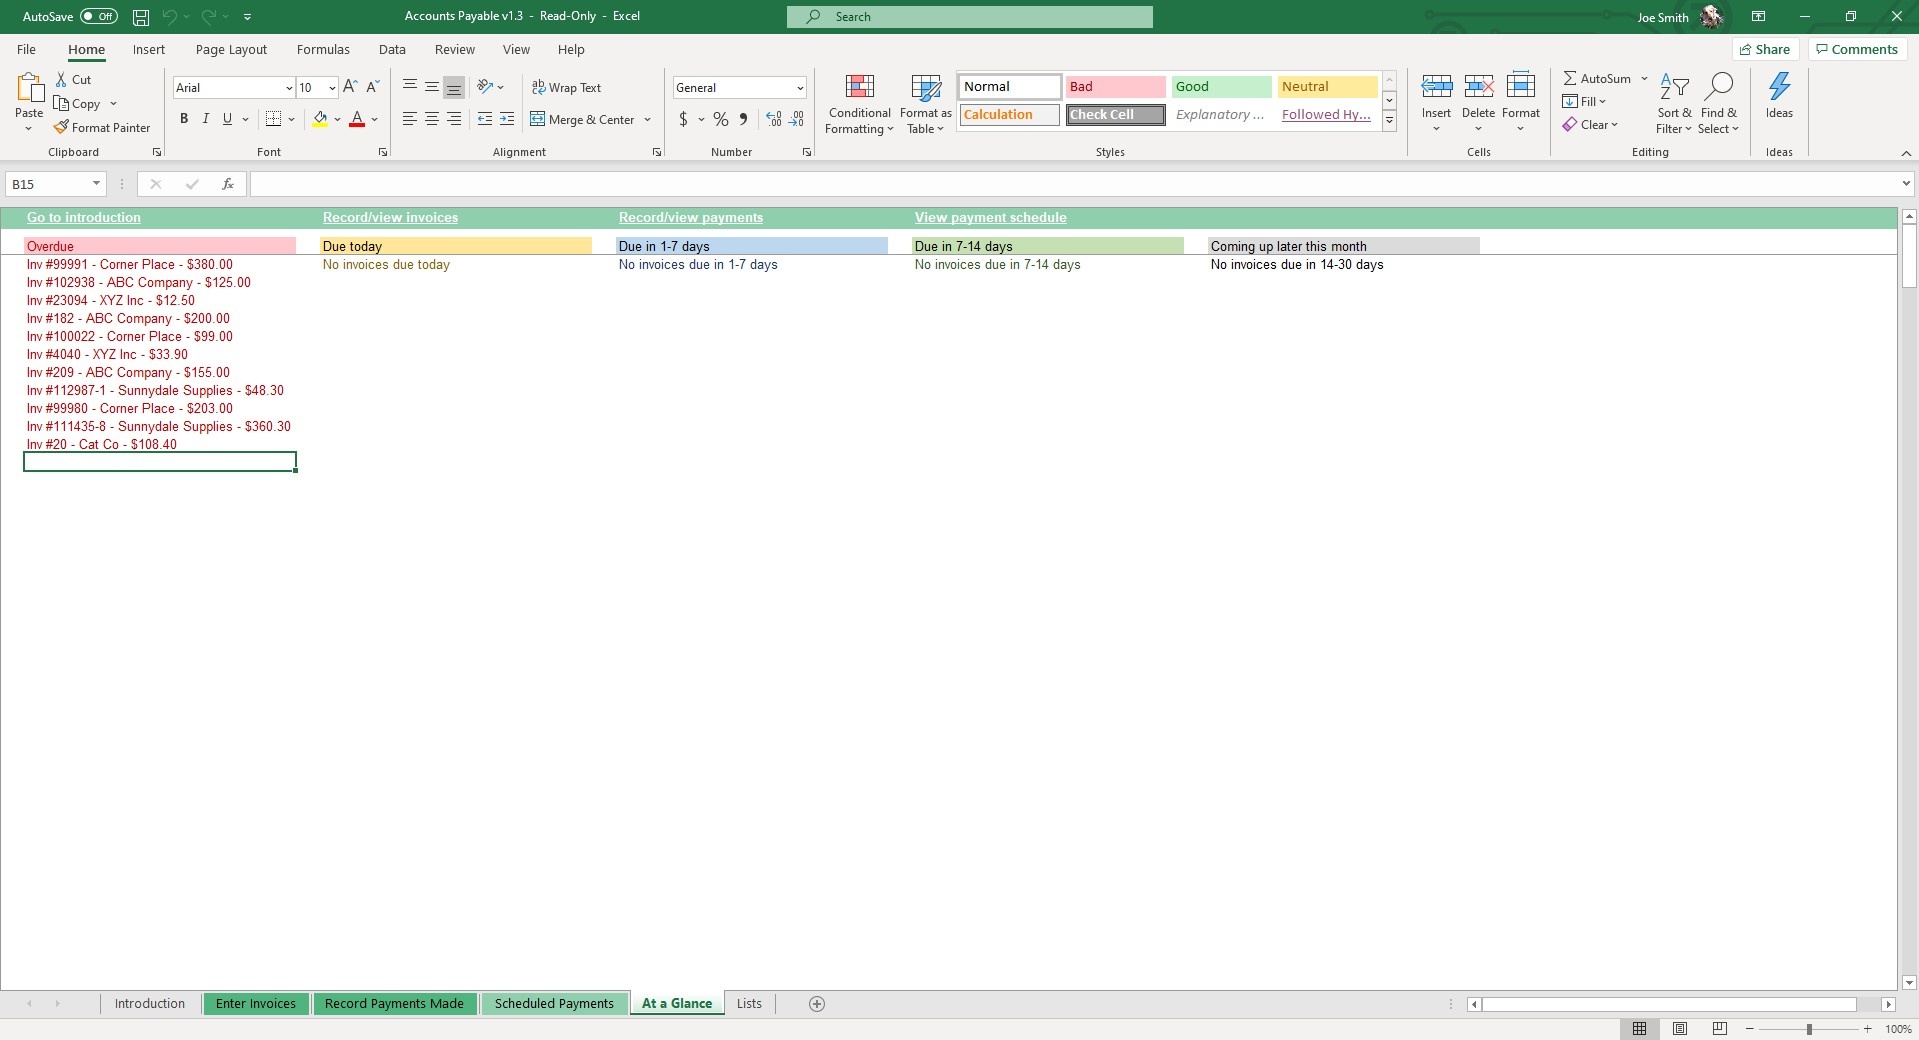Open the File menu
1919x1040 pixels.
[x=27, y=49]
